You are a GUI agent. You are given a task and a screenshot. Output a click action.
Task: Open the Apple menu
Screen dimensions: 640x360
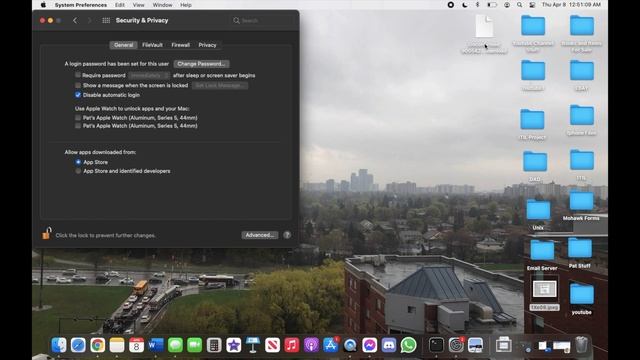43,5
